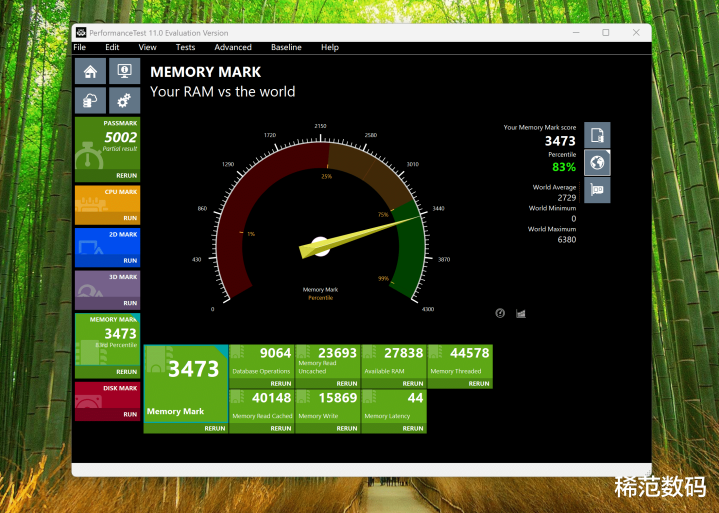Select the CPU Mark tile

pyautogui.click(x=107, y=199)
